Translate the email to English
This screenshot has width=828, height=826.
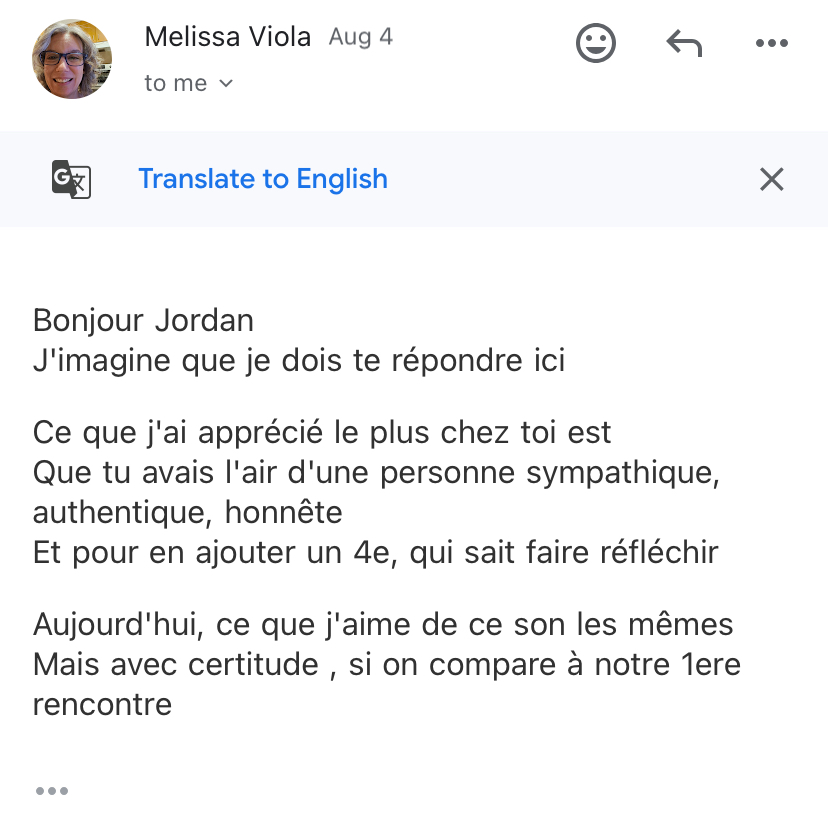click(x=263, y=179)
